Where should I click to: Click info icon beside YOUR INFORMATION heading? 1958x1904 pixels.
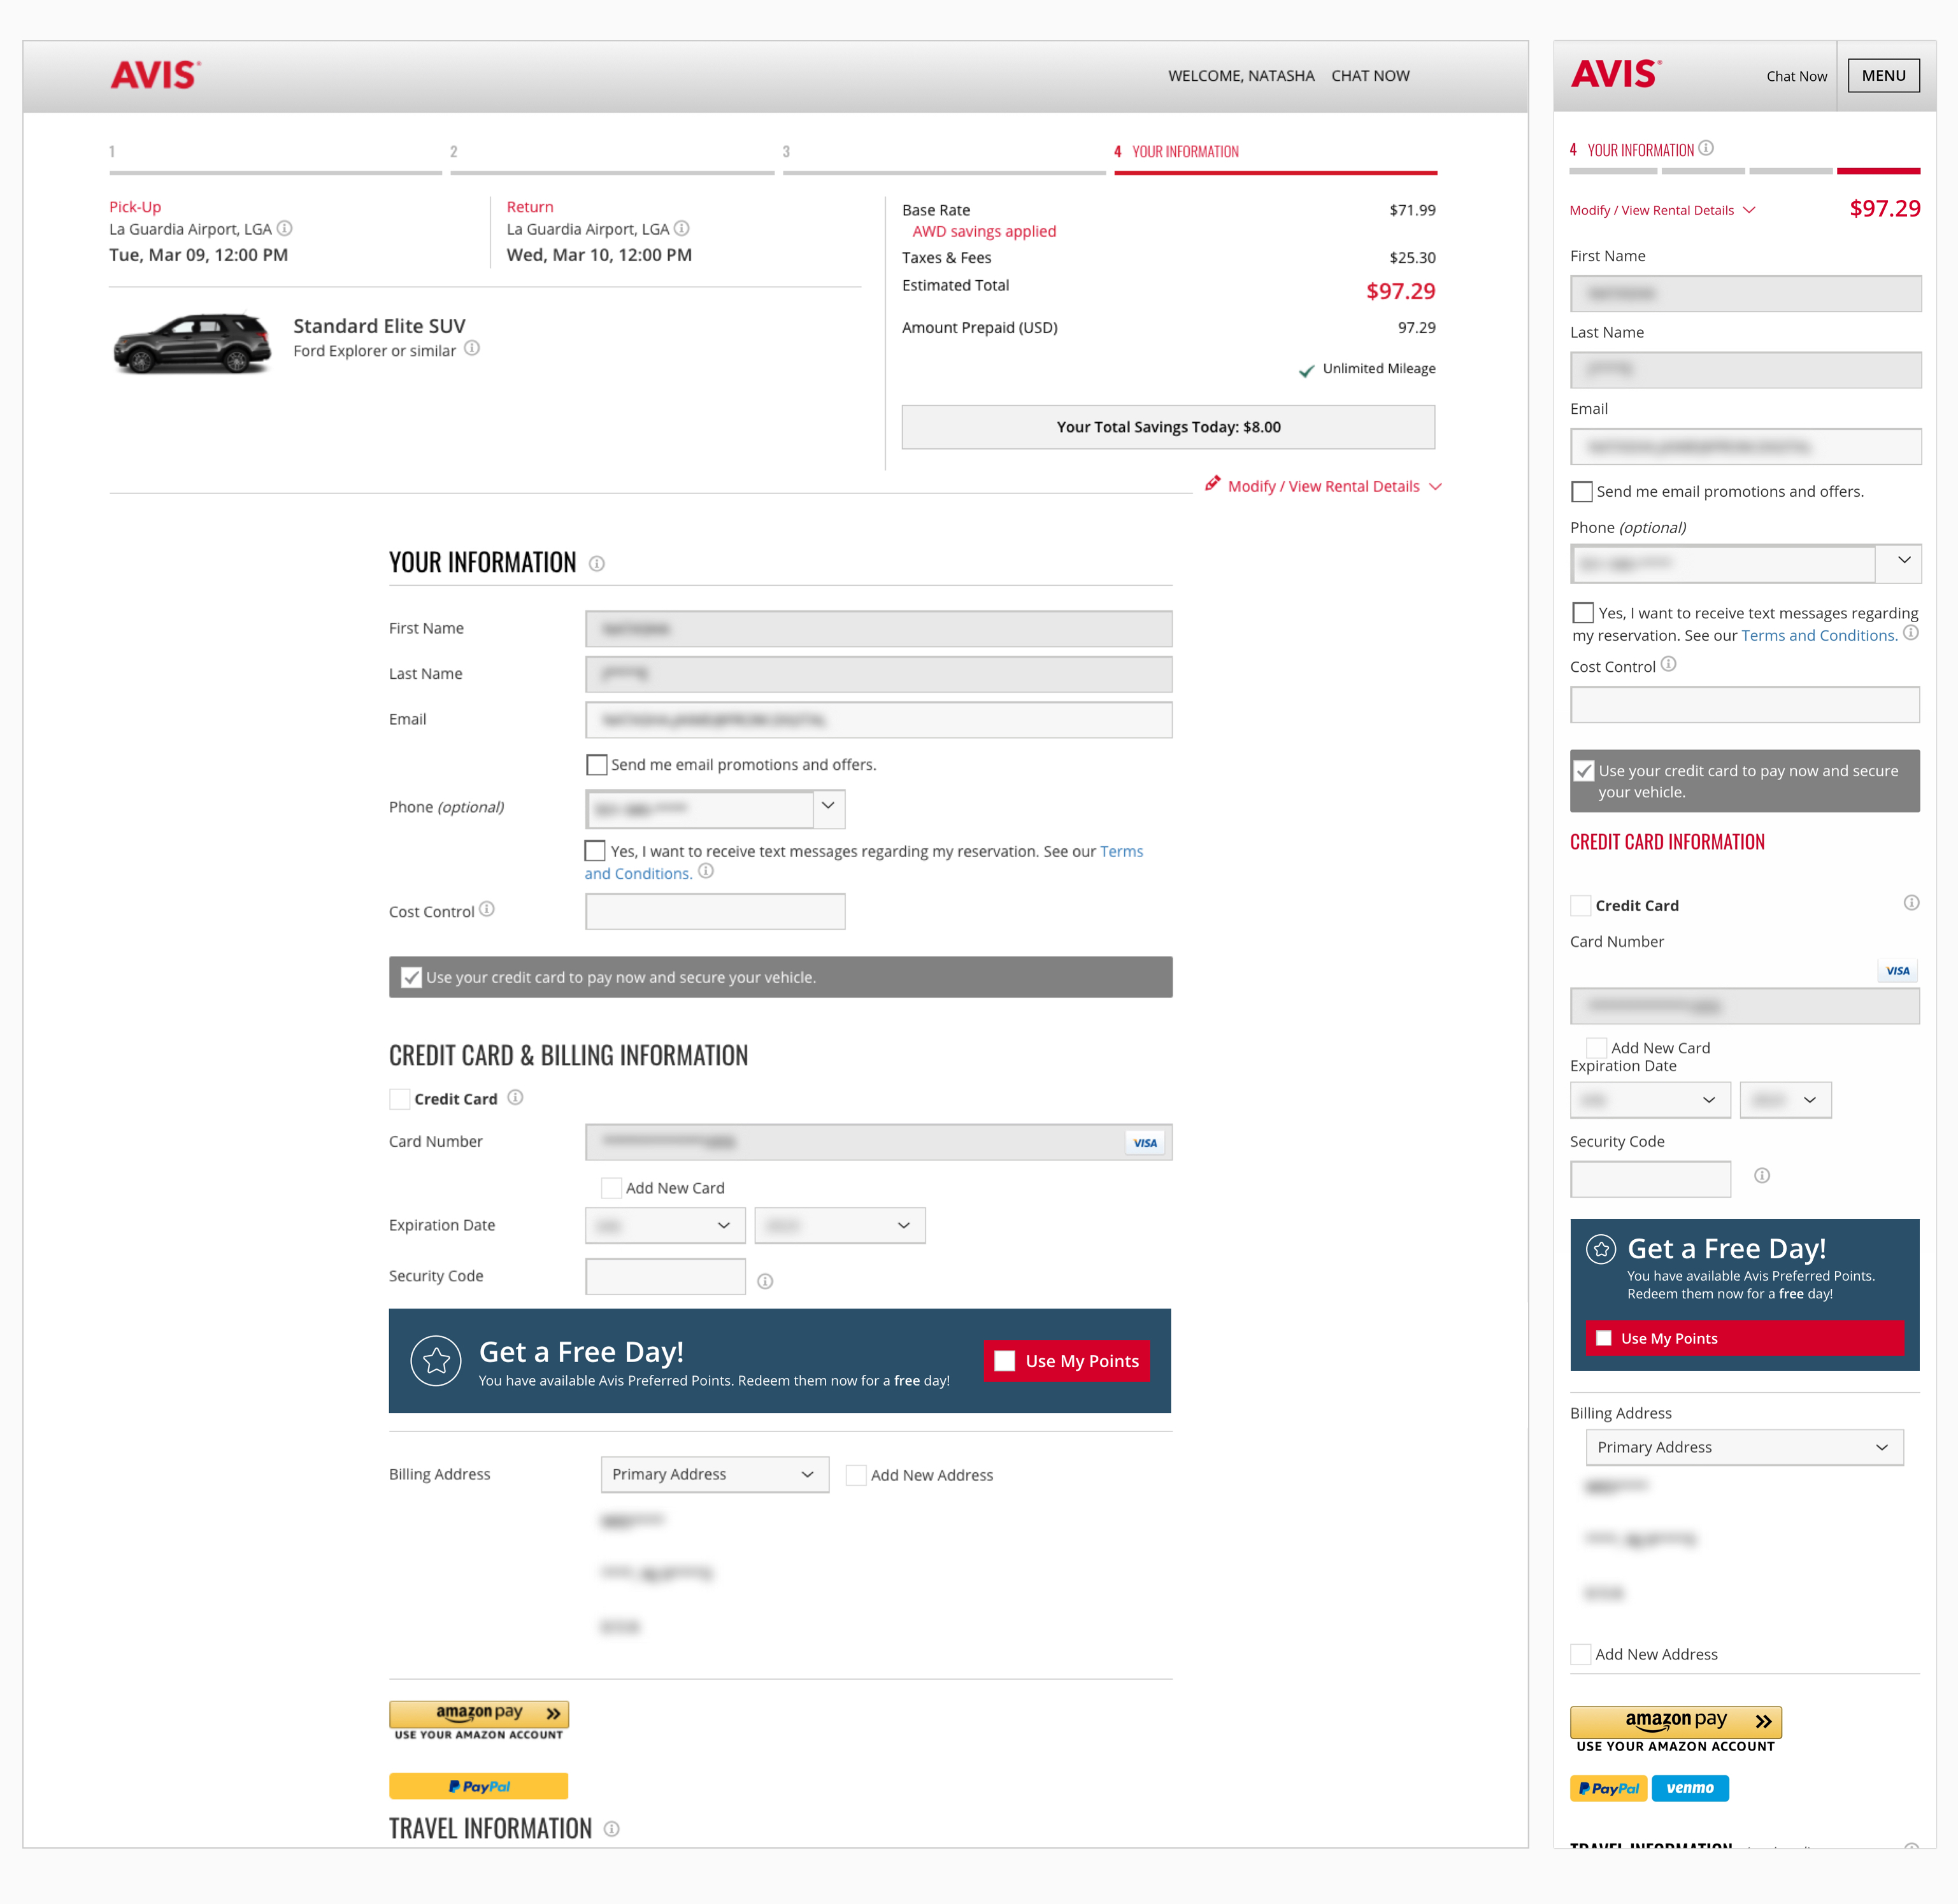597,564
